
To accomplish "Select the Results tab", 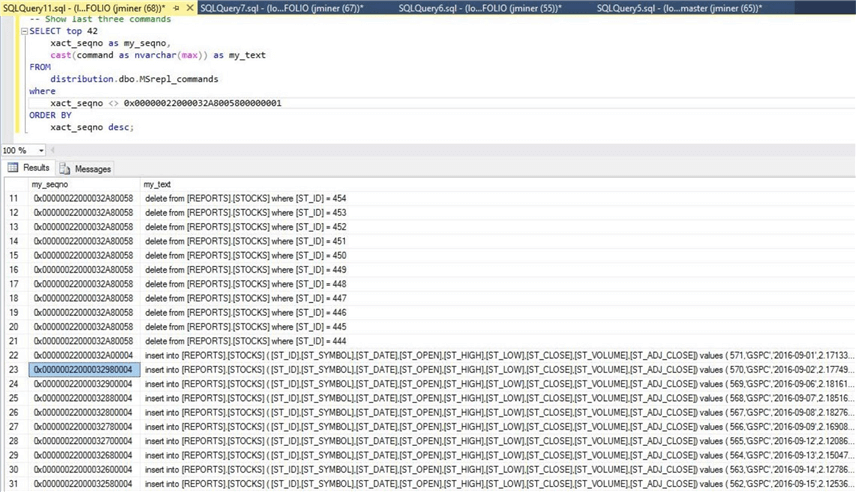I will click(36, 168).
